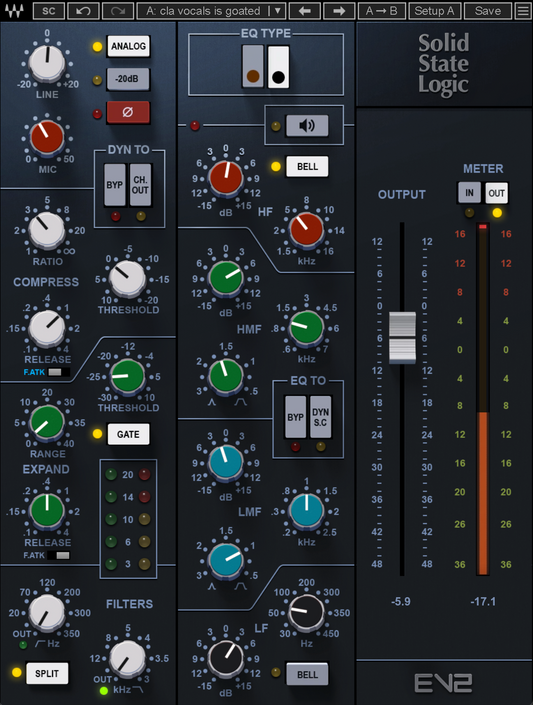Select the black EQ type switch
The width and height of the screenshot is (533, 705).
tap(278, 67)
